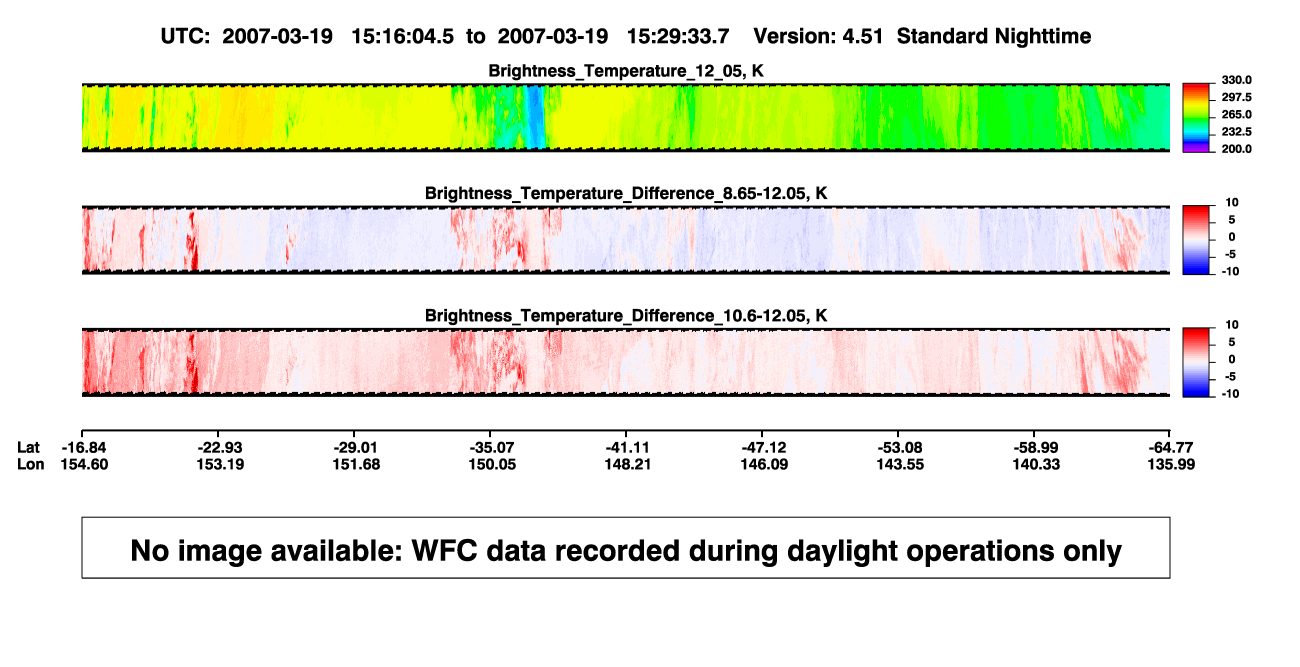Click the Brightness_Temperature_Difference_8.65-12.05 title
This screenshot has width=1300, height=667.
pyautogui.click(x=626, y=193)
